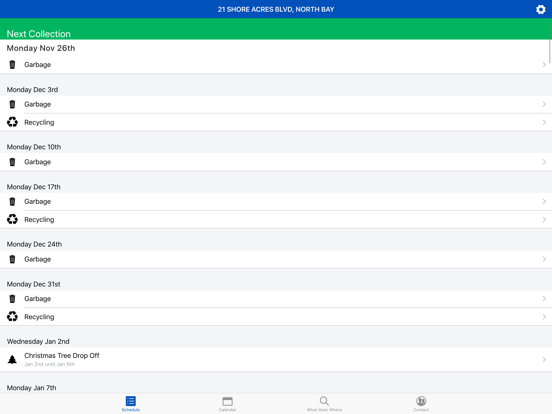The height and width of the screenshot is (414, 552).
Task: Click the trash icon for Dec 3rd Garbage
Action: (12, 104)
